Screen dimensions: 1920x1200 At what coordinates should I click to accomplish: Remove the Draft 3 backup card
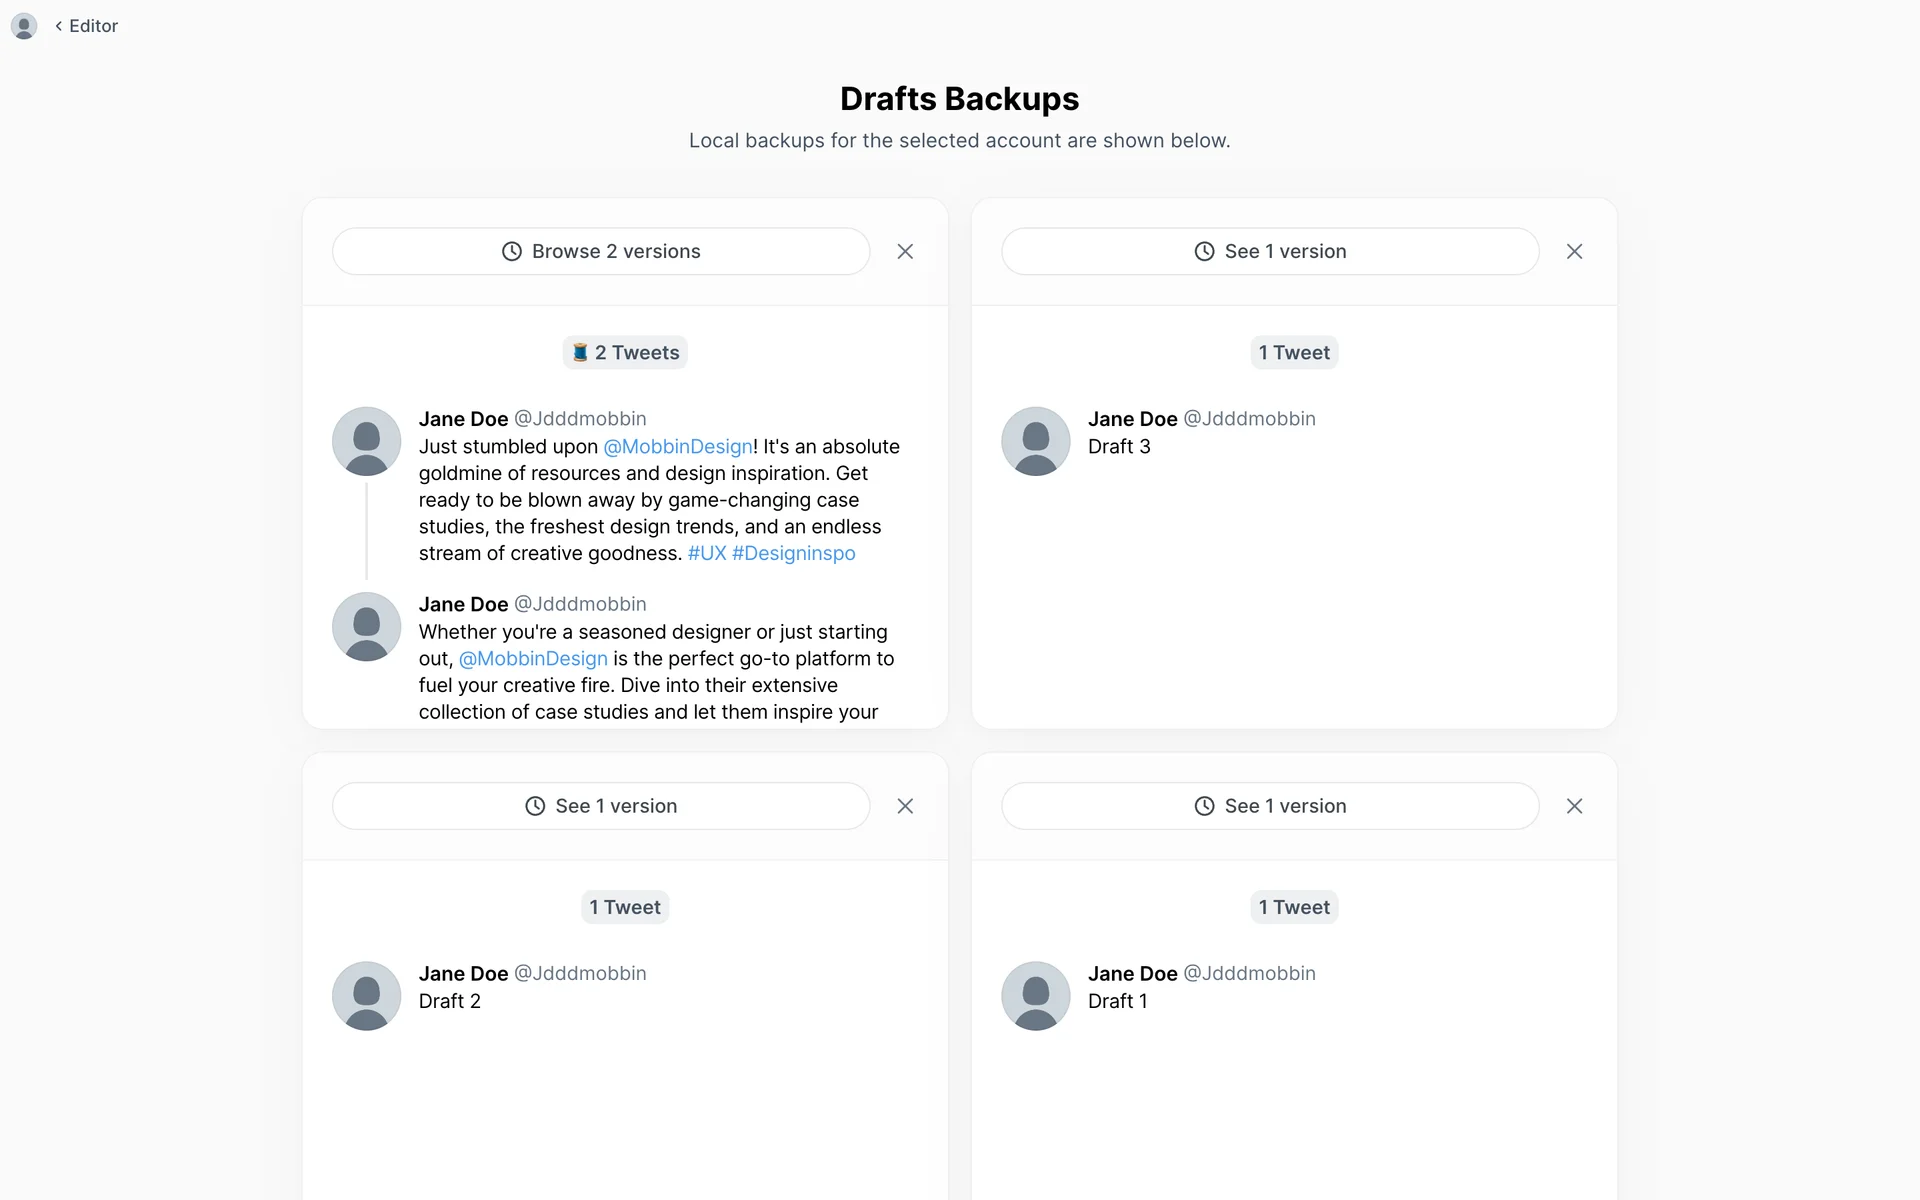pyautogui.click(x=1574, y=251)
